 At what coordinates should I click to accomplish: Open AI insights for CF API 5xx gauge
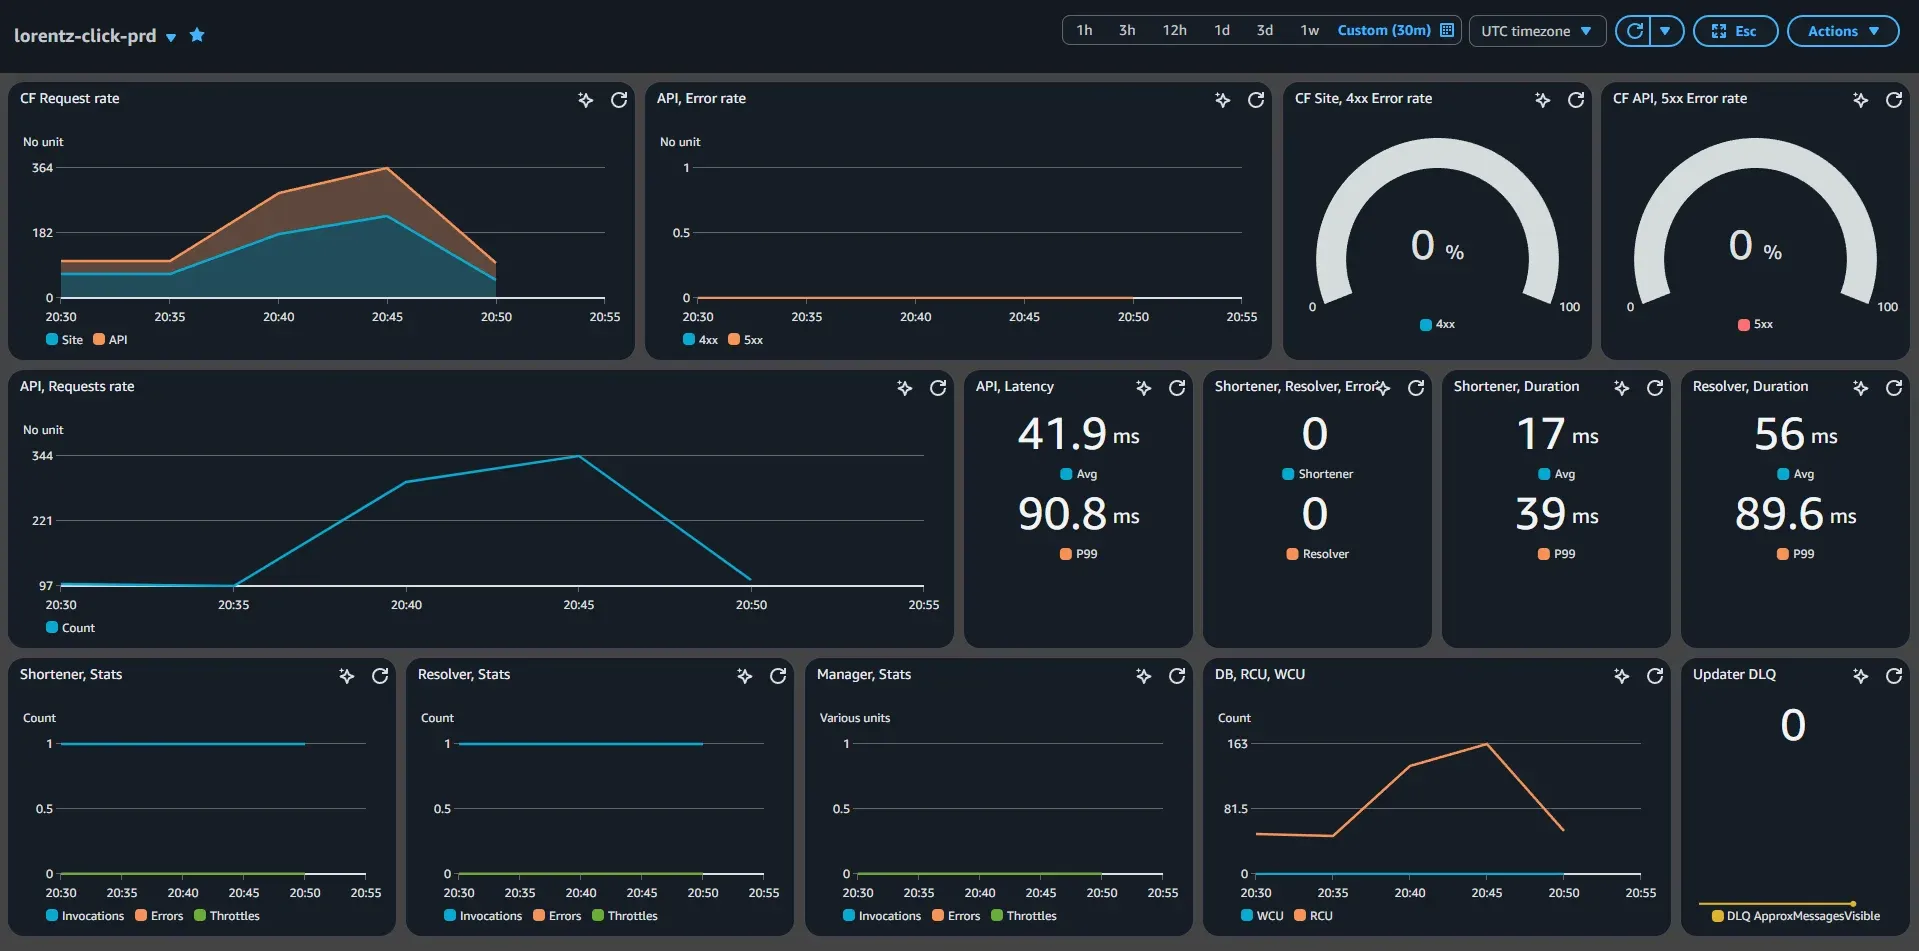[x=1860, y=100]
